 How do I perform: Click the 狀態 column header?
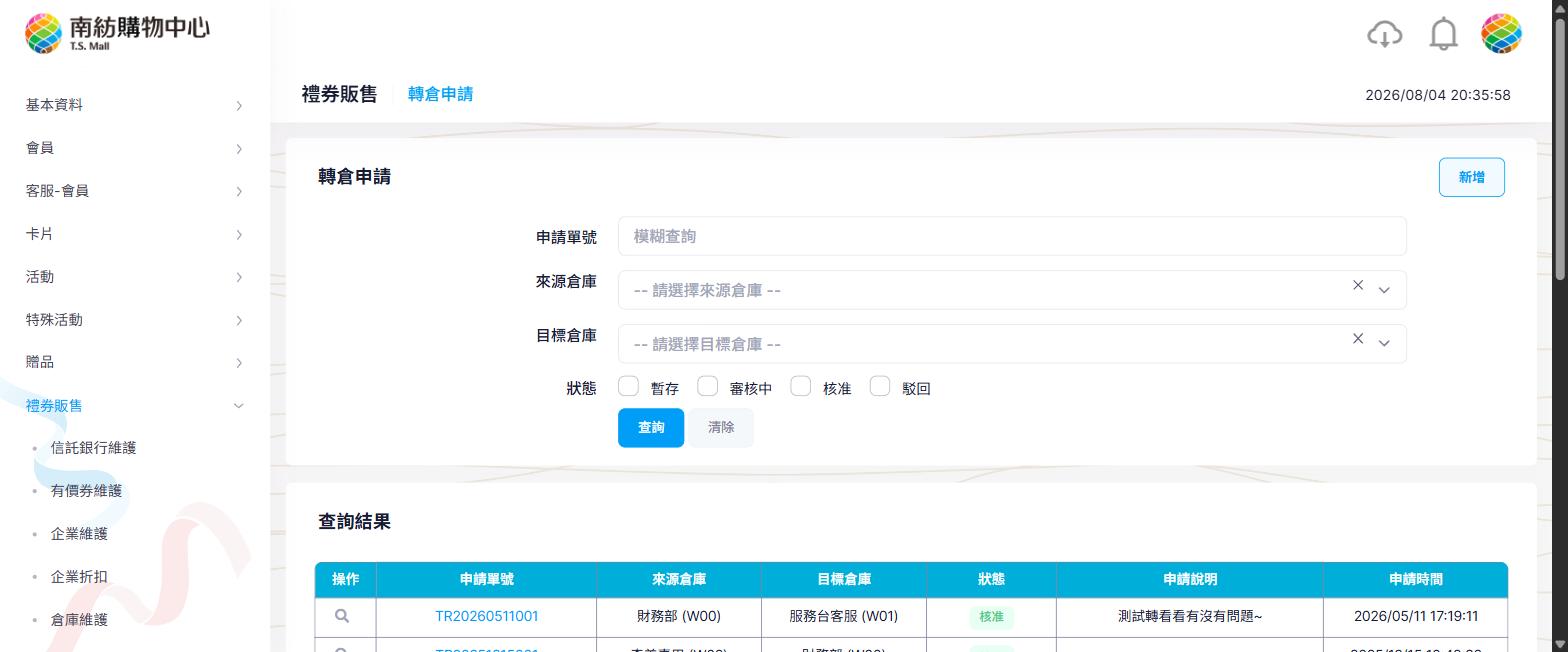(x=991, y=579)
